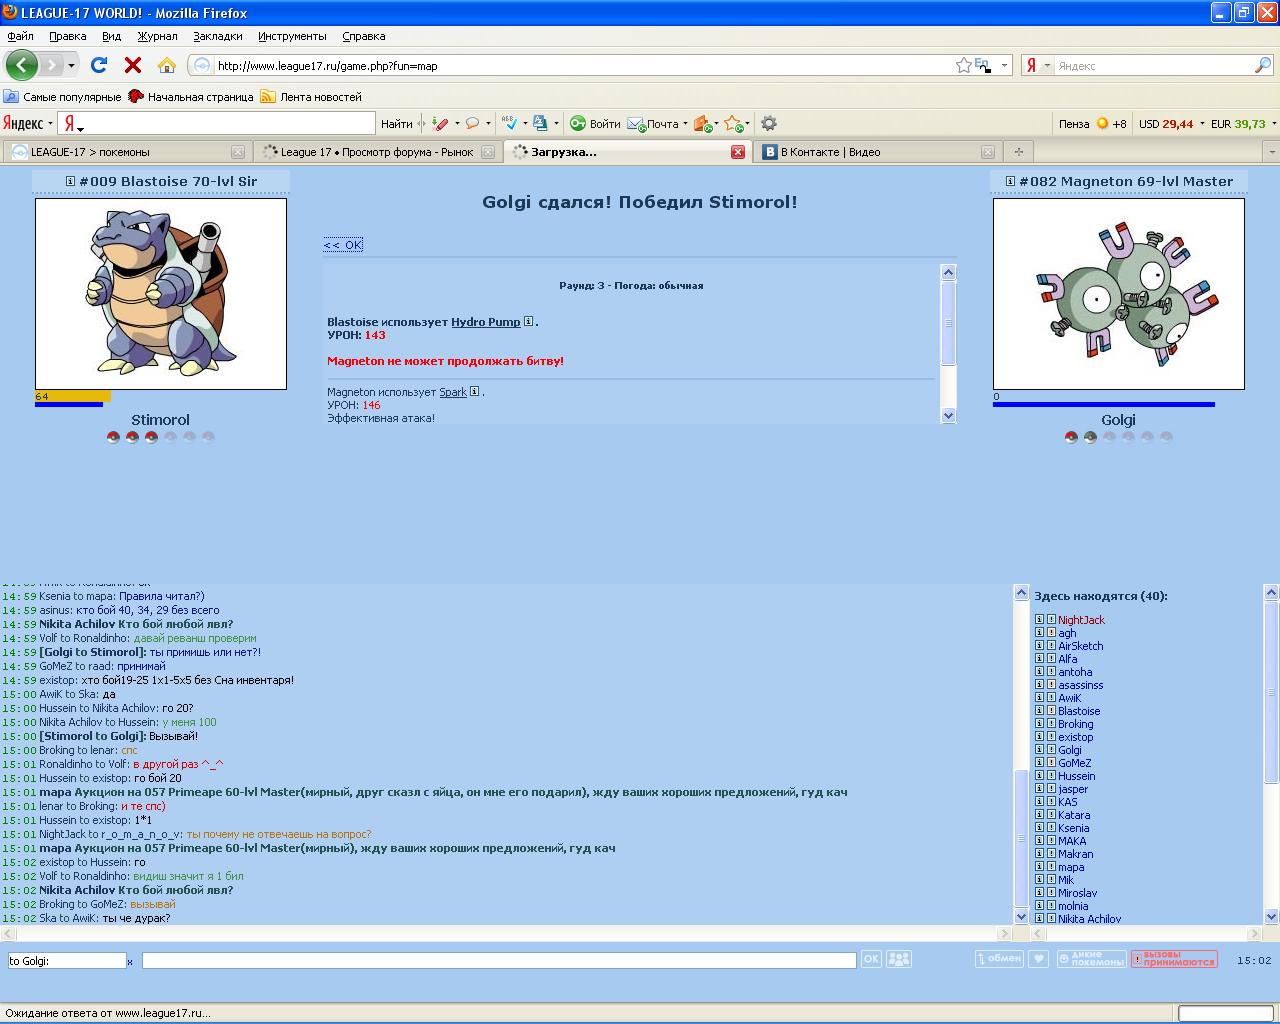Expand the EUR rate dropdown arrow
This screenshot has height=1024, width=1280.
click(x=1273, y=124)
